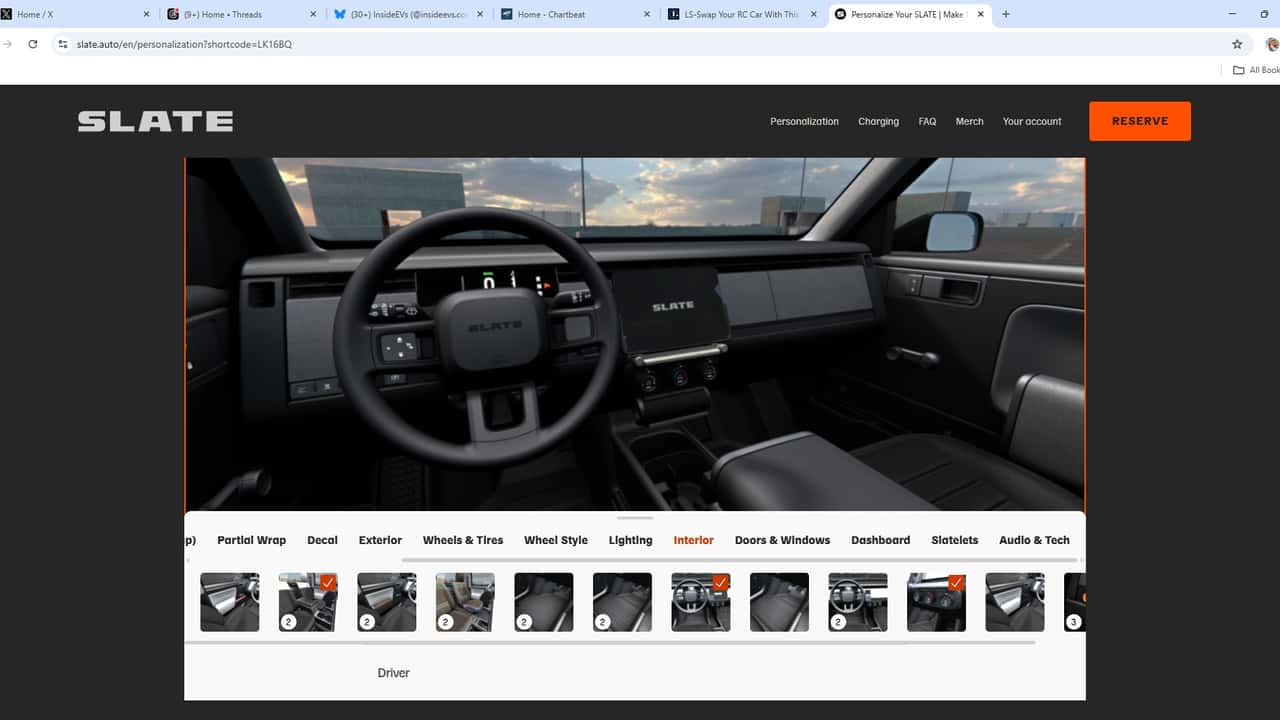
Task: Go to Your account page
Action: (x=1032, y=121)
